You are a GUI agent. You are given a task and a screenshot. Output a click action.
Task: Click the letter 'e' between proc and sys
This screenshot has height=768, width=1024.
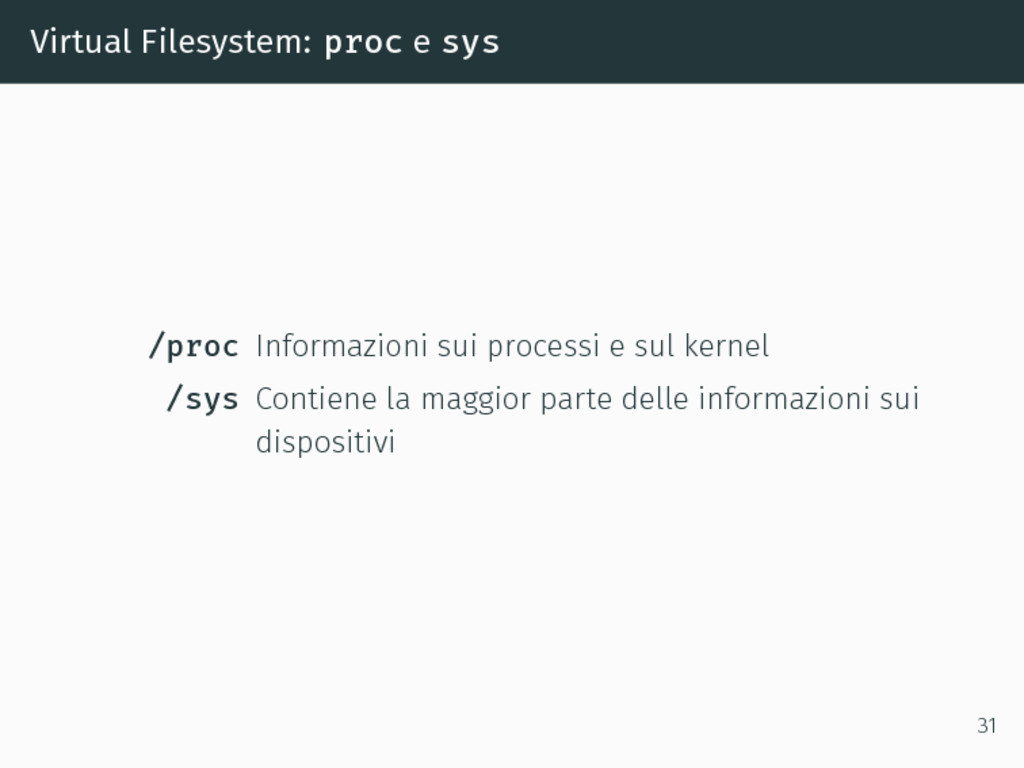click(421, 44)
